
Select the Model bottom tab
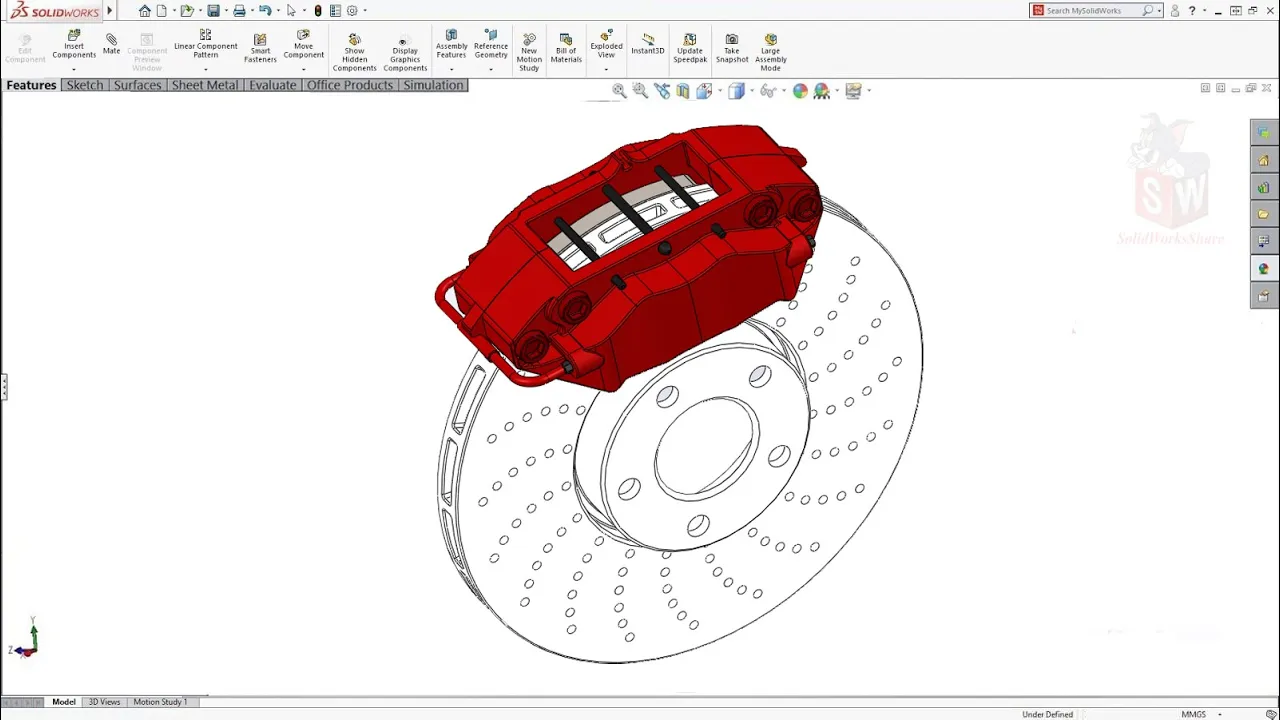point(64,702)
